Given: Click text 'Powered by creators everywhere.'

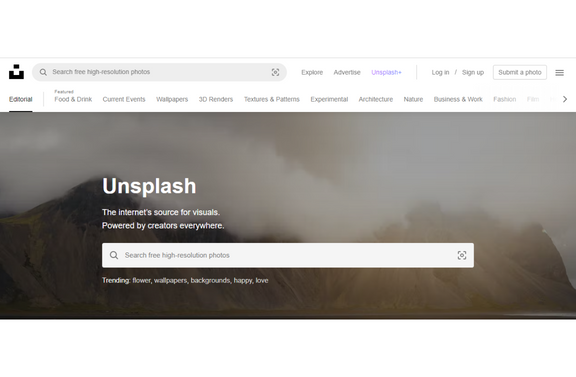Looking at the screenshot, I should pos(163,226).
